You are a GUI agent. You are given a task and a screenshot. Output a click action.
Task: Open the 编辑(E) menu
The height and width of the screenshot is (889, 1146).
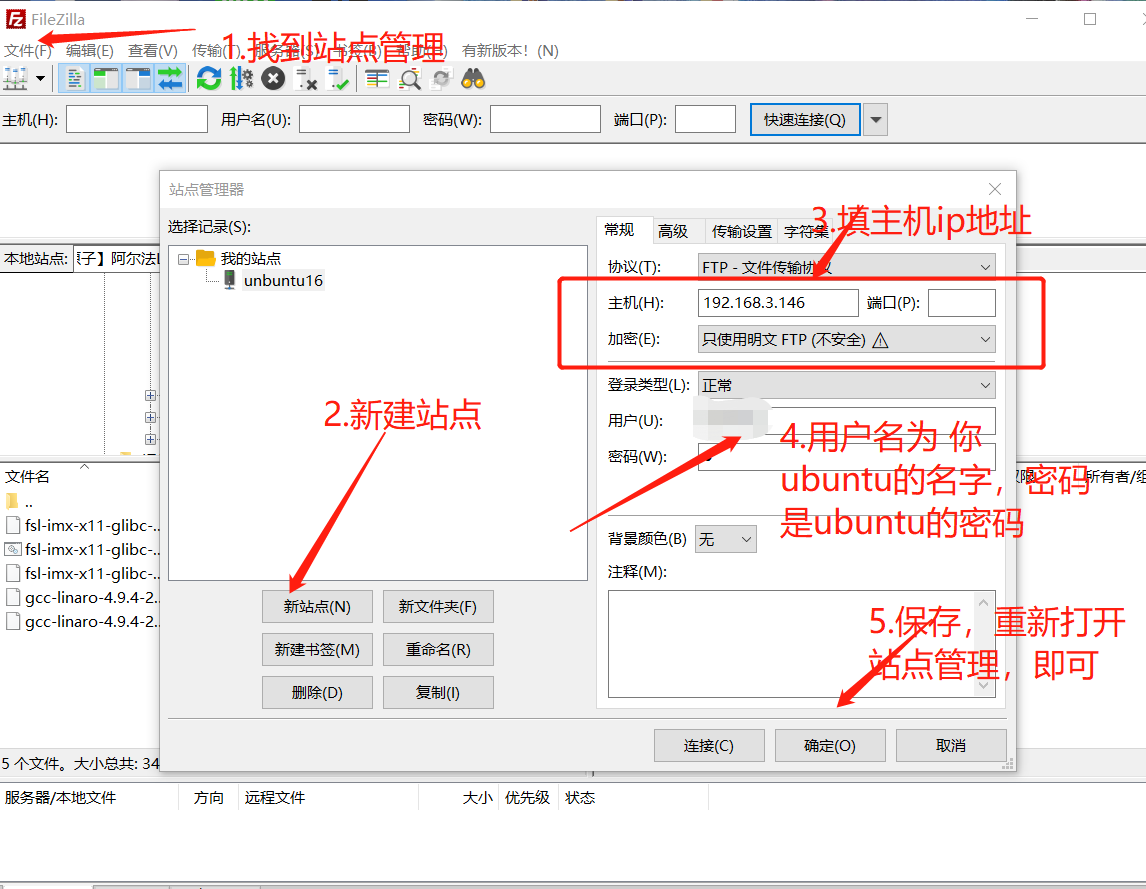[x=90, y=50]
